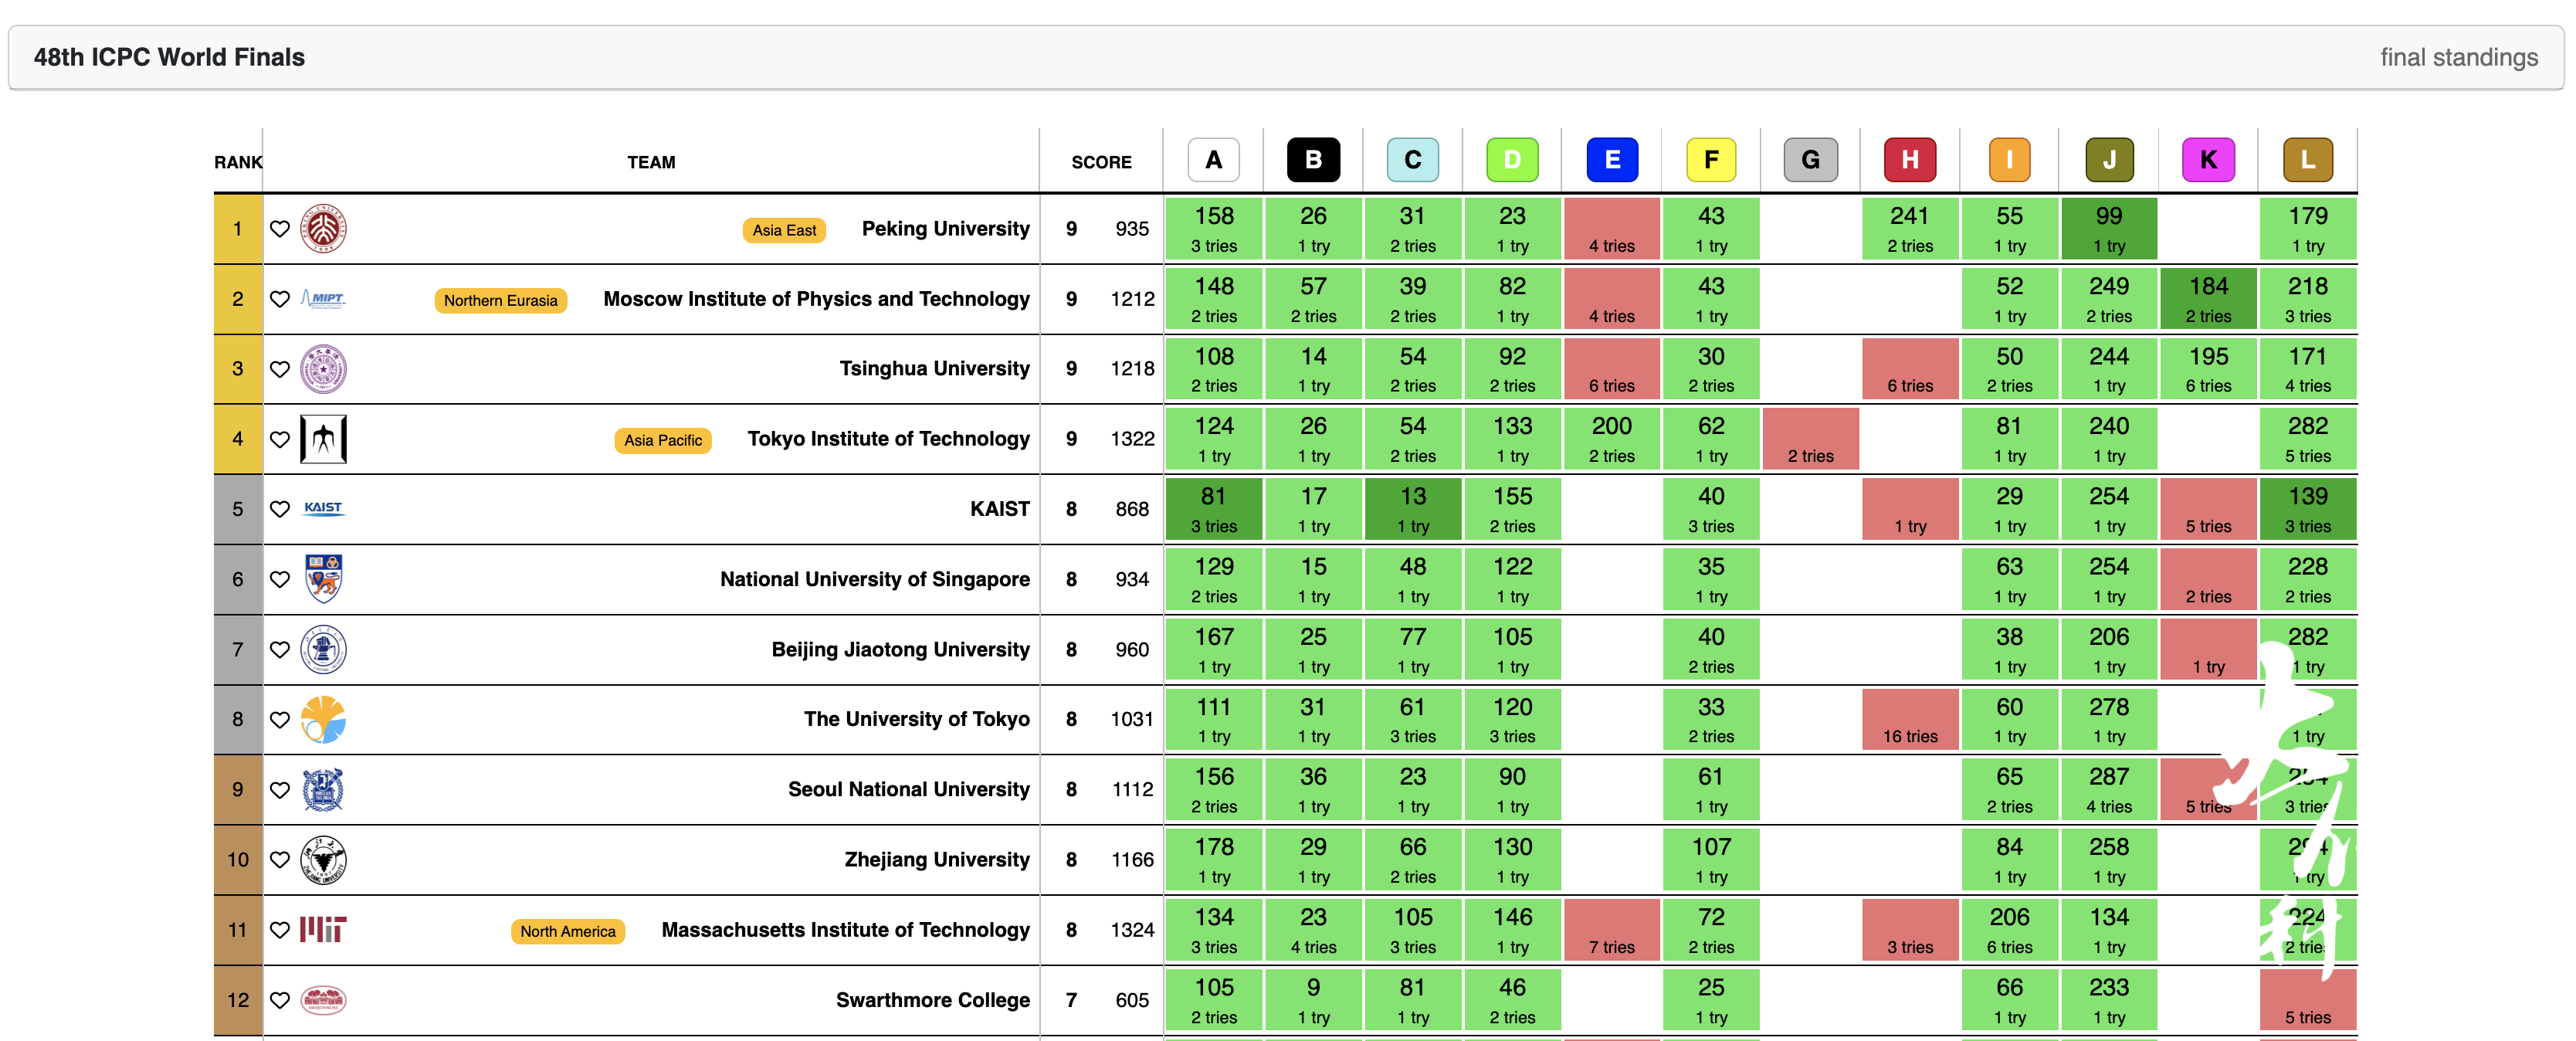The image size is (2576, 1041).
Task: Click the MIT logo icon
Action: 323,930
